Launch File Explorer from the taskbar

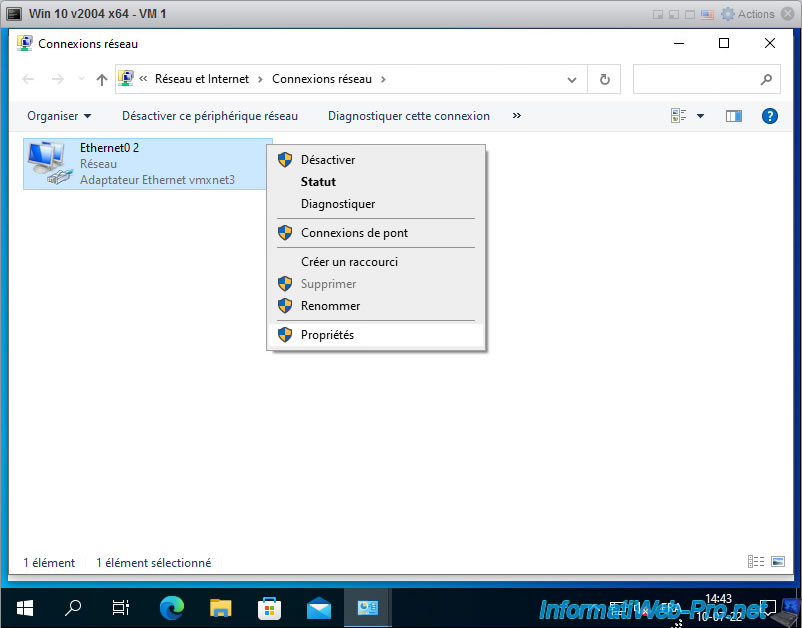tap(219, 607)
